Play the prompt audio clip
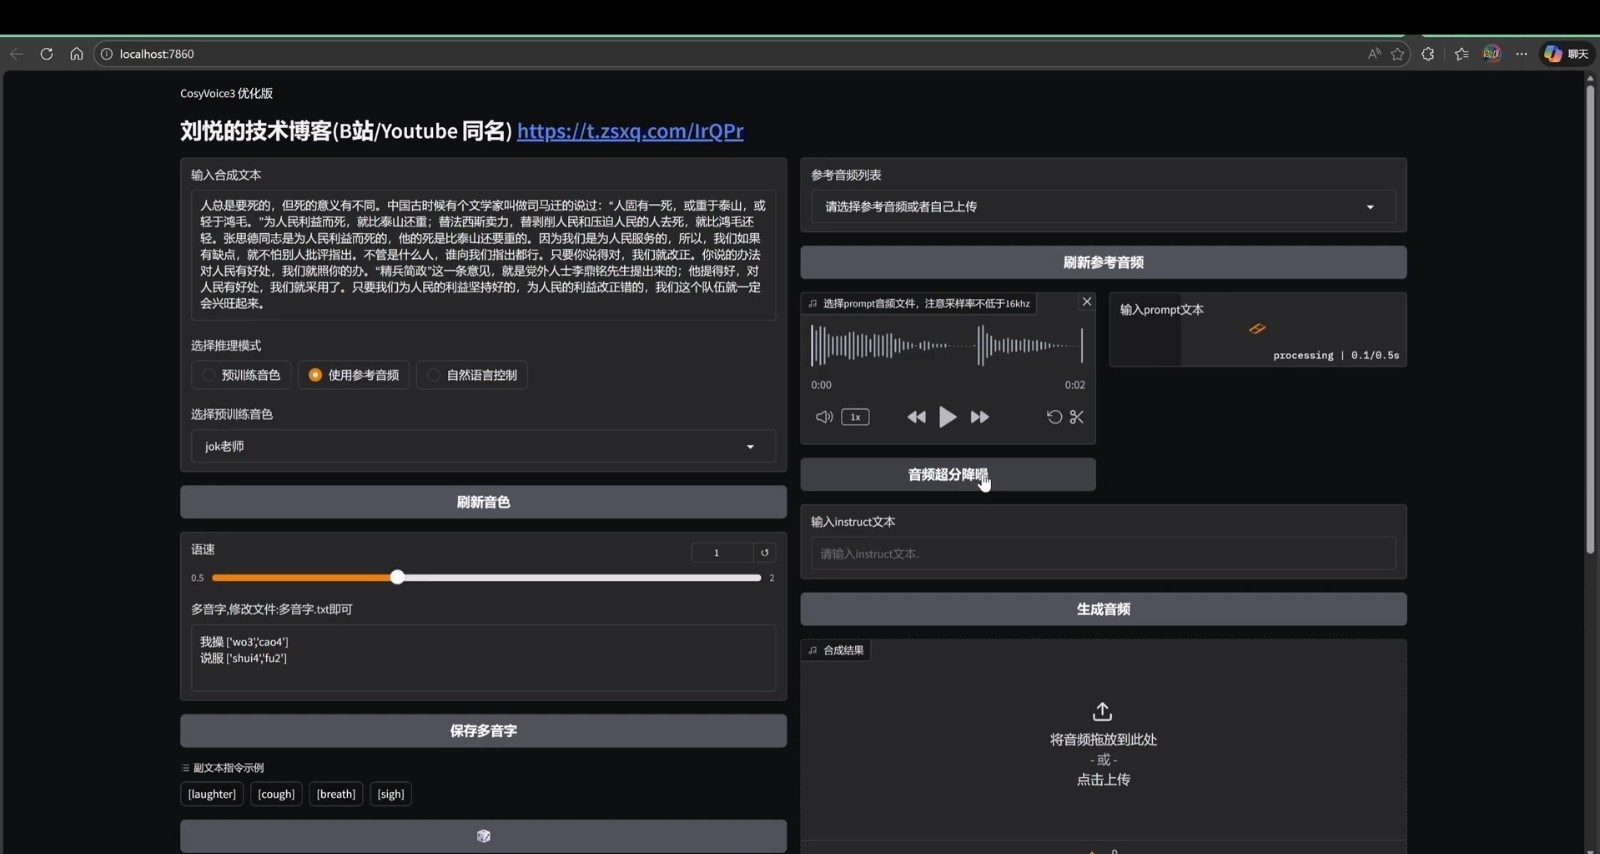The image size is (1600, 854). (x=947, y=417)
